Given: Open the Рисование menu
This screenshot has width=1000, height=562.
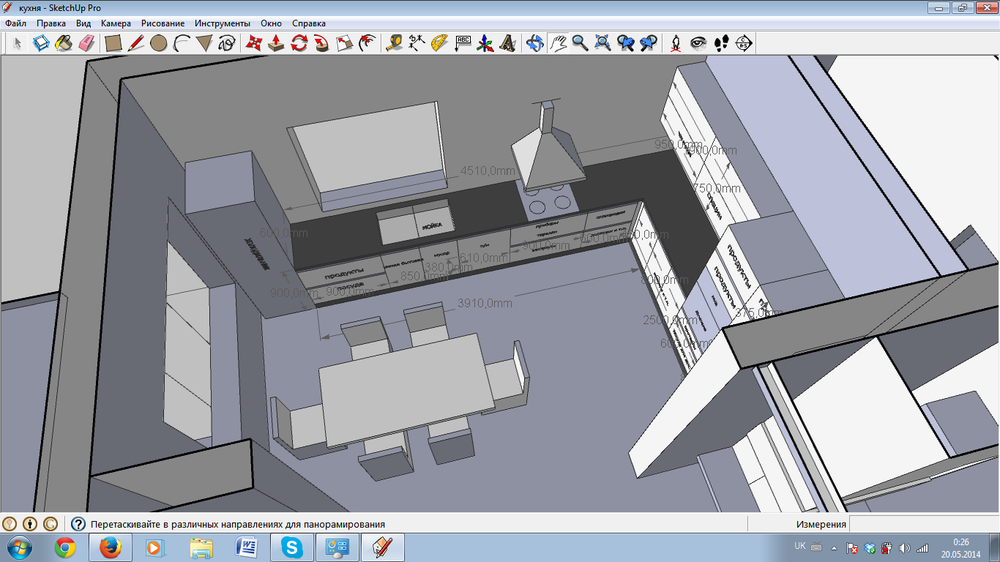Looking at the screenshot, I should [x=163, y=22].
